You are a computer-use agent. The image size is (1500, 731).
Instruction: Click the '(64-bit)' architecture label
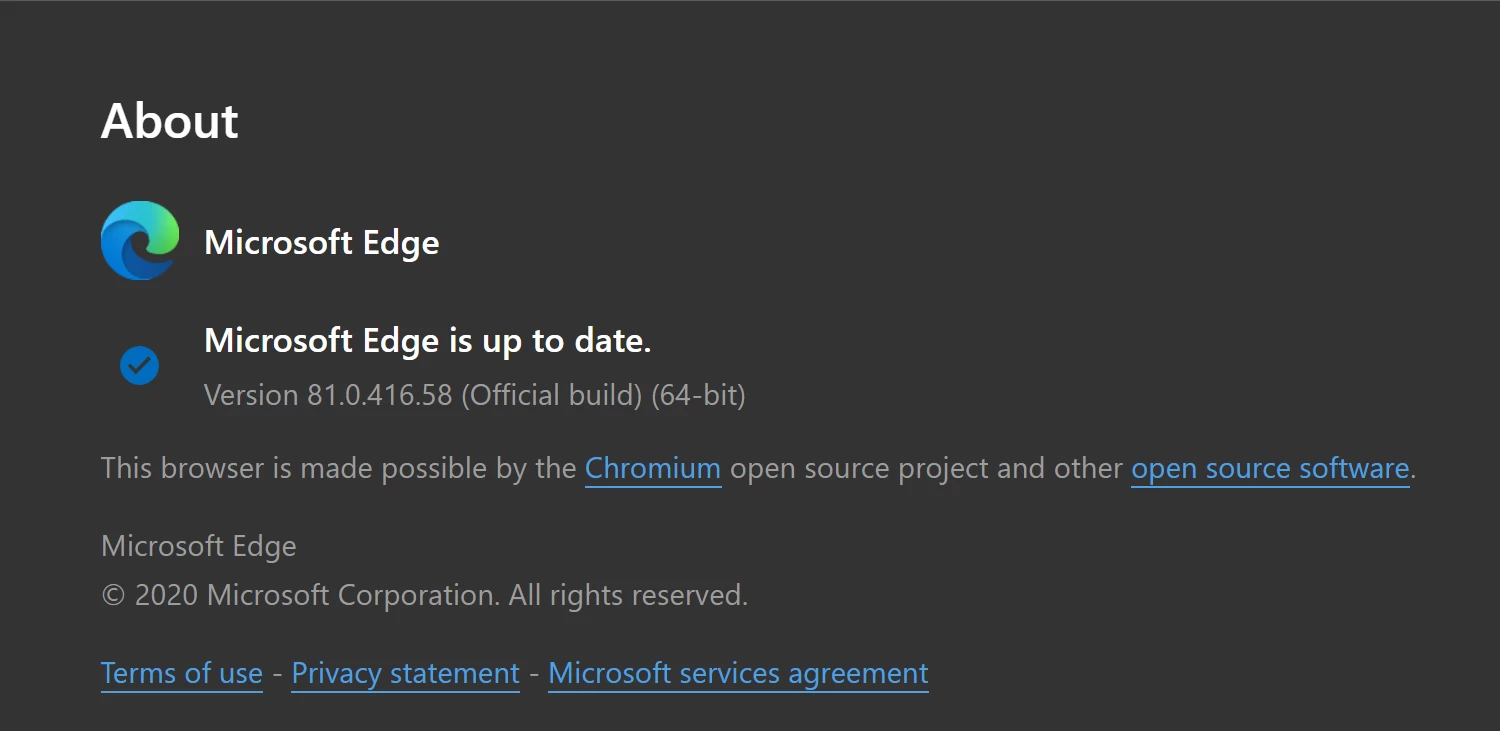[x=698, y=395]
